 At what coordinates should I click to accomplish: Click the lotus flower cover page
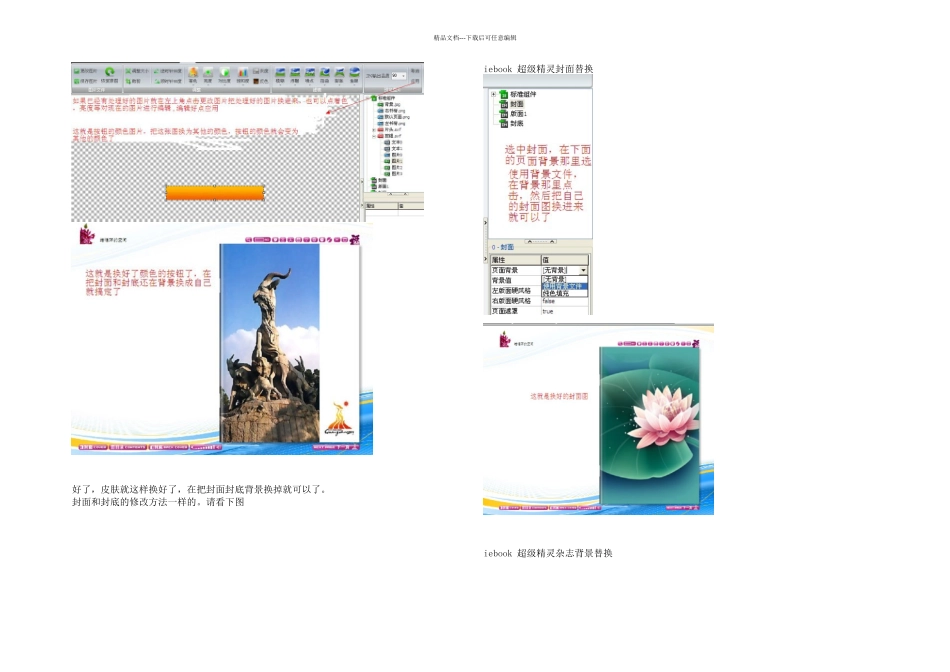(x=649, y=426)
